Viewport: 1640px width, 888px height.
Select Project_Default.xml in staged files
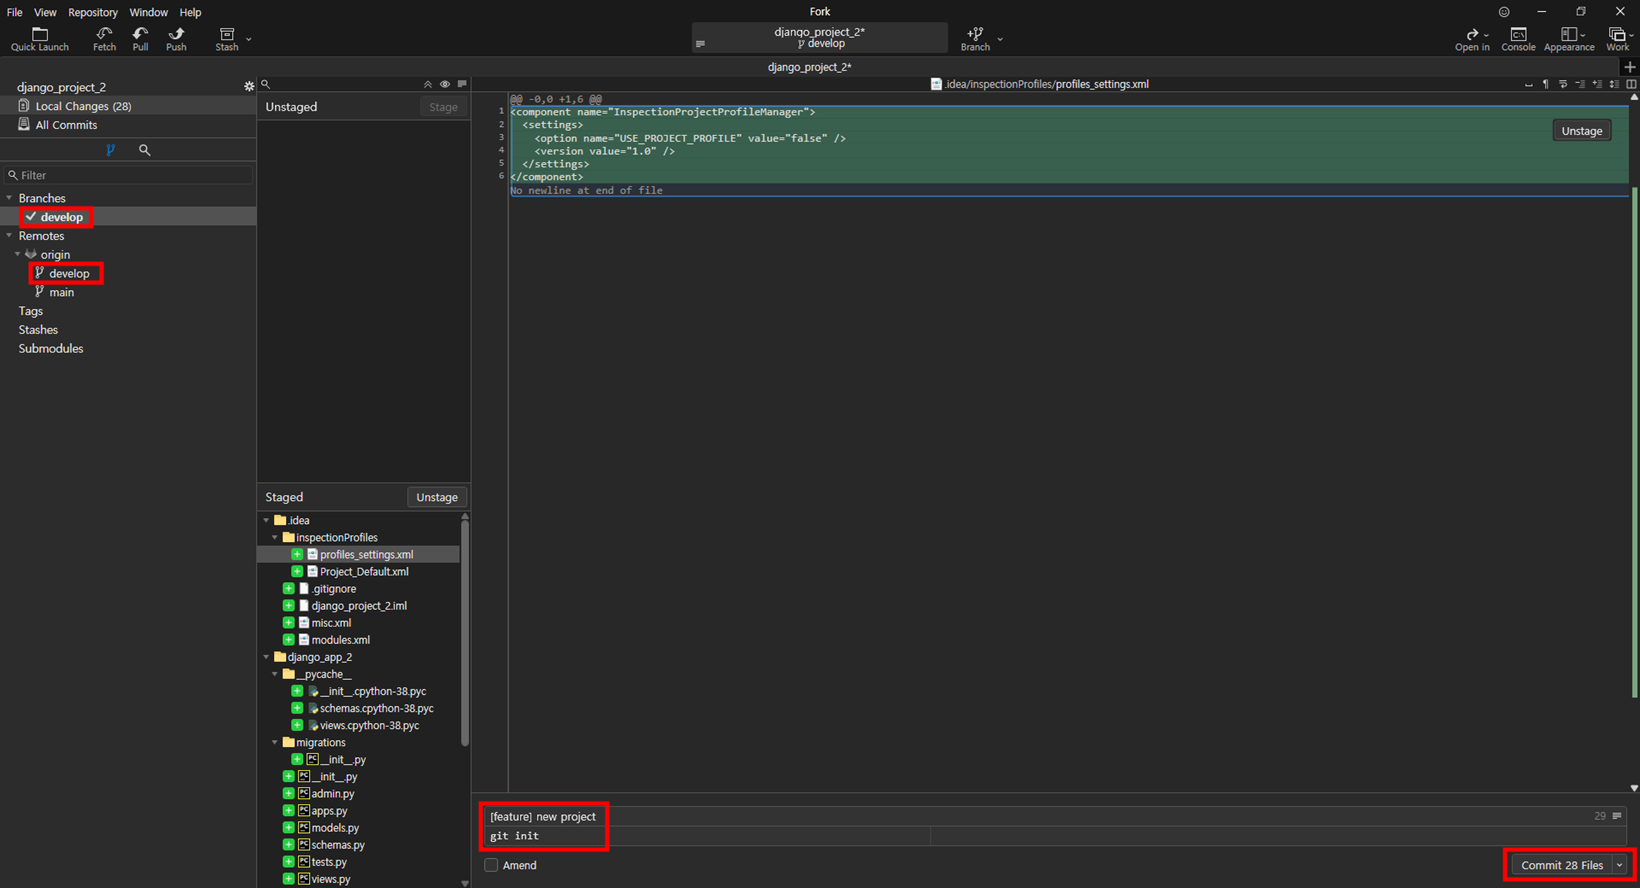click(x=364, y=572)
